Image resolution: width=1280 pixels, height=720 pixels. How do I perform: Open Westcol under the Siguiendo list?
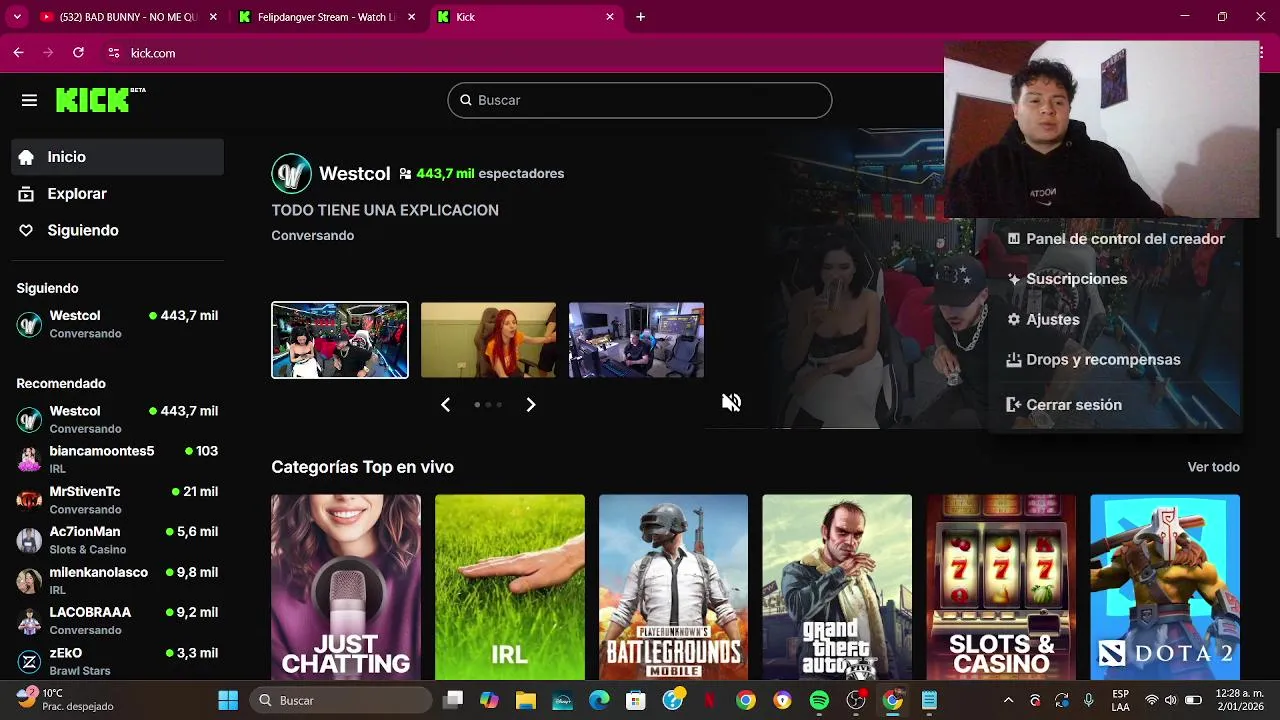click(x=118, y=324)
